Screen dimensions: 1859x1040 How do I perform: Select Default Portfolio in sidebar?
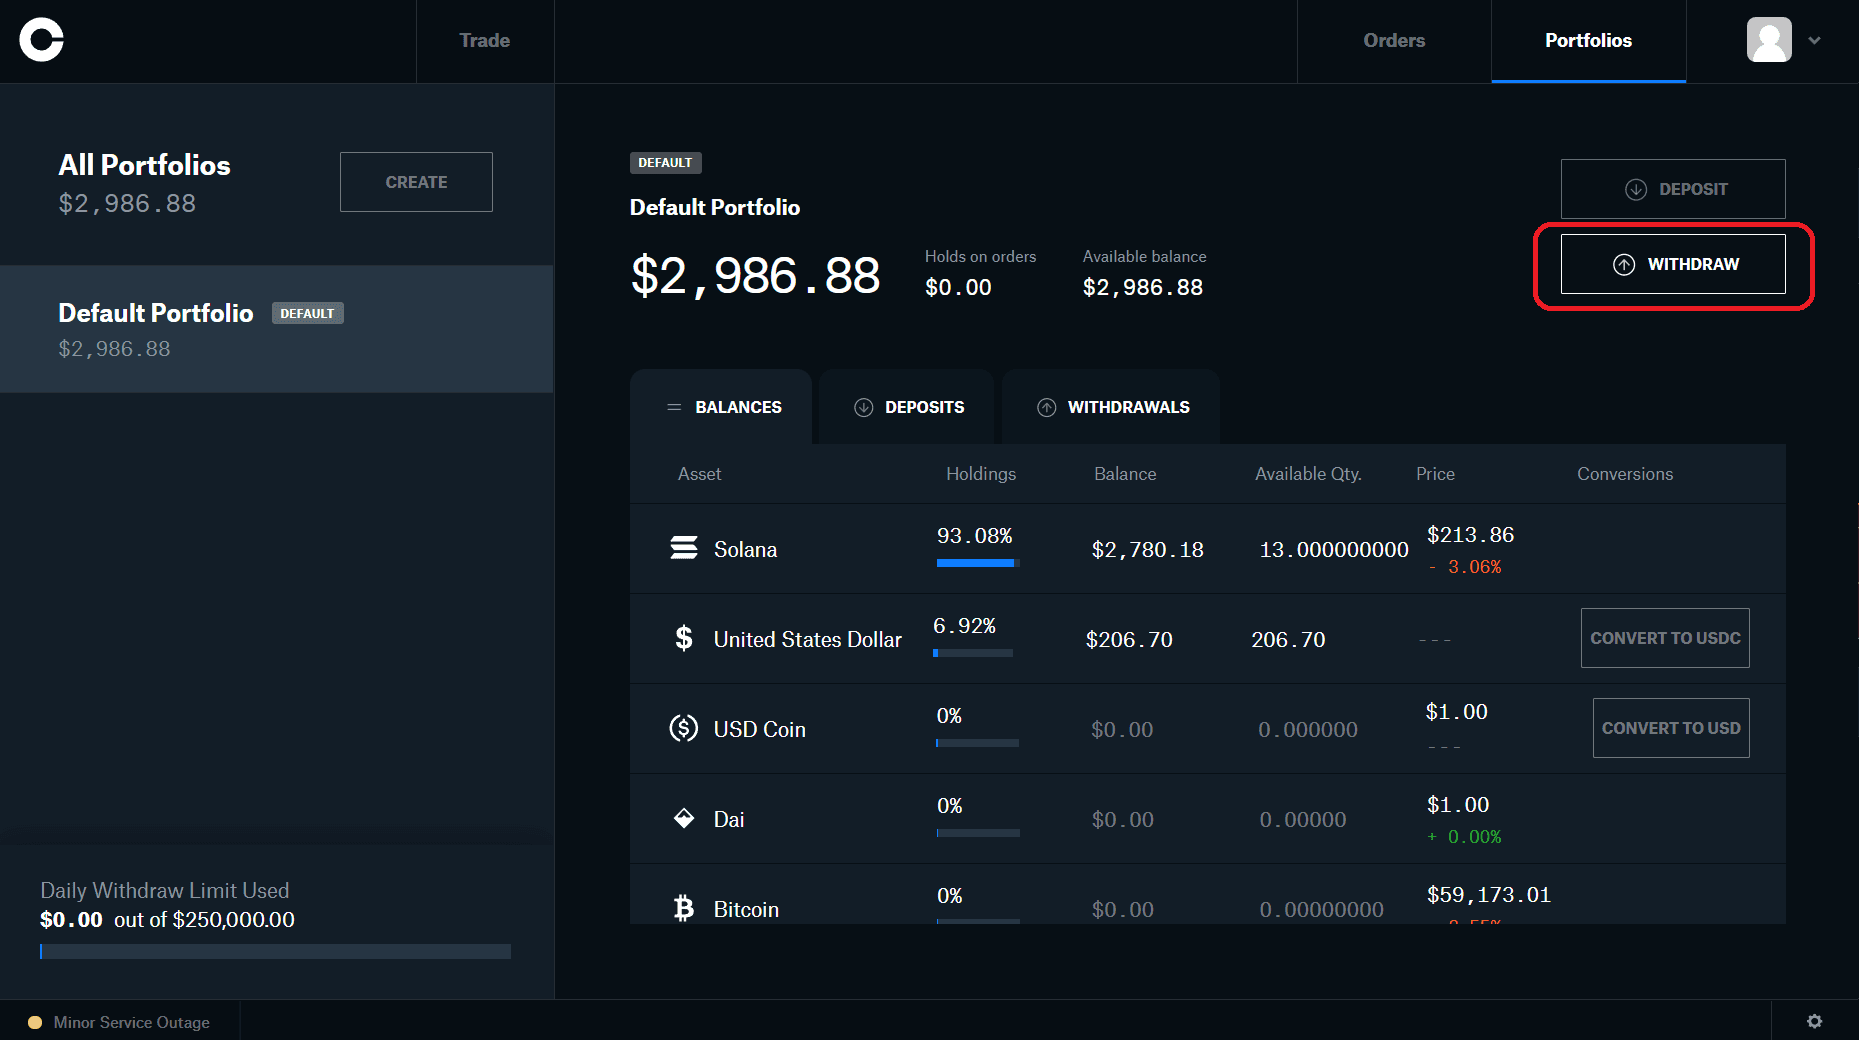tap(276, 329)
